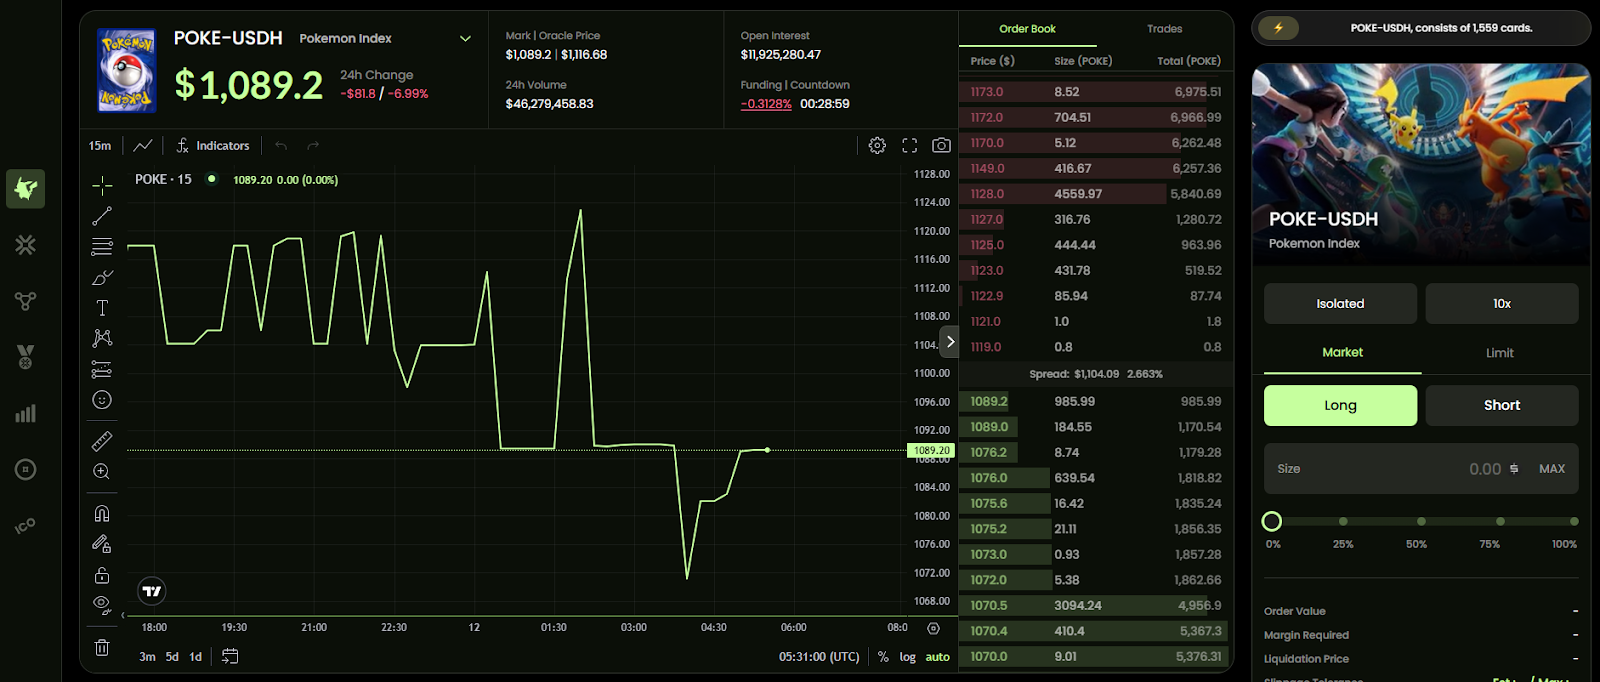The height and width of the screenshot is (682, 1600).
Task: Set the size slider to 50%
Action: [1421, 521]
